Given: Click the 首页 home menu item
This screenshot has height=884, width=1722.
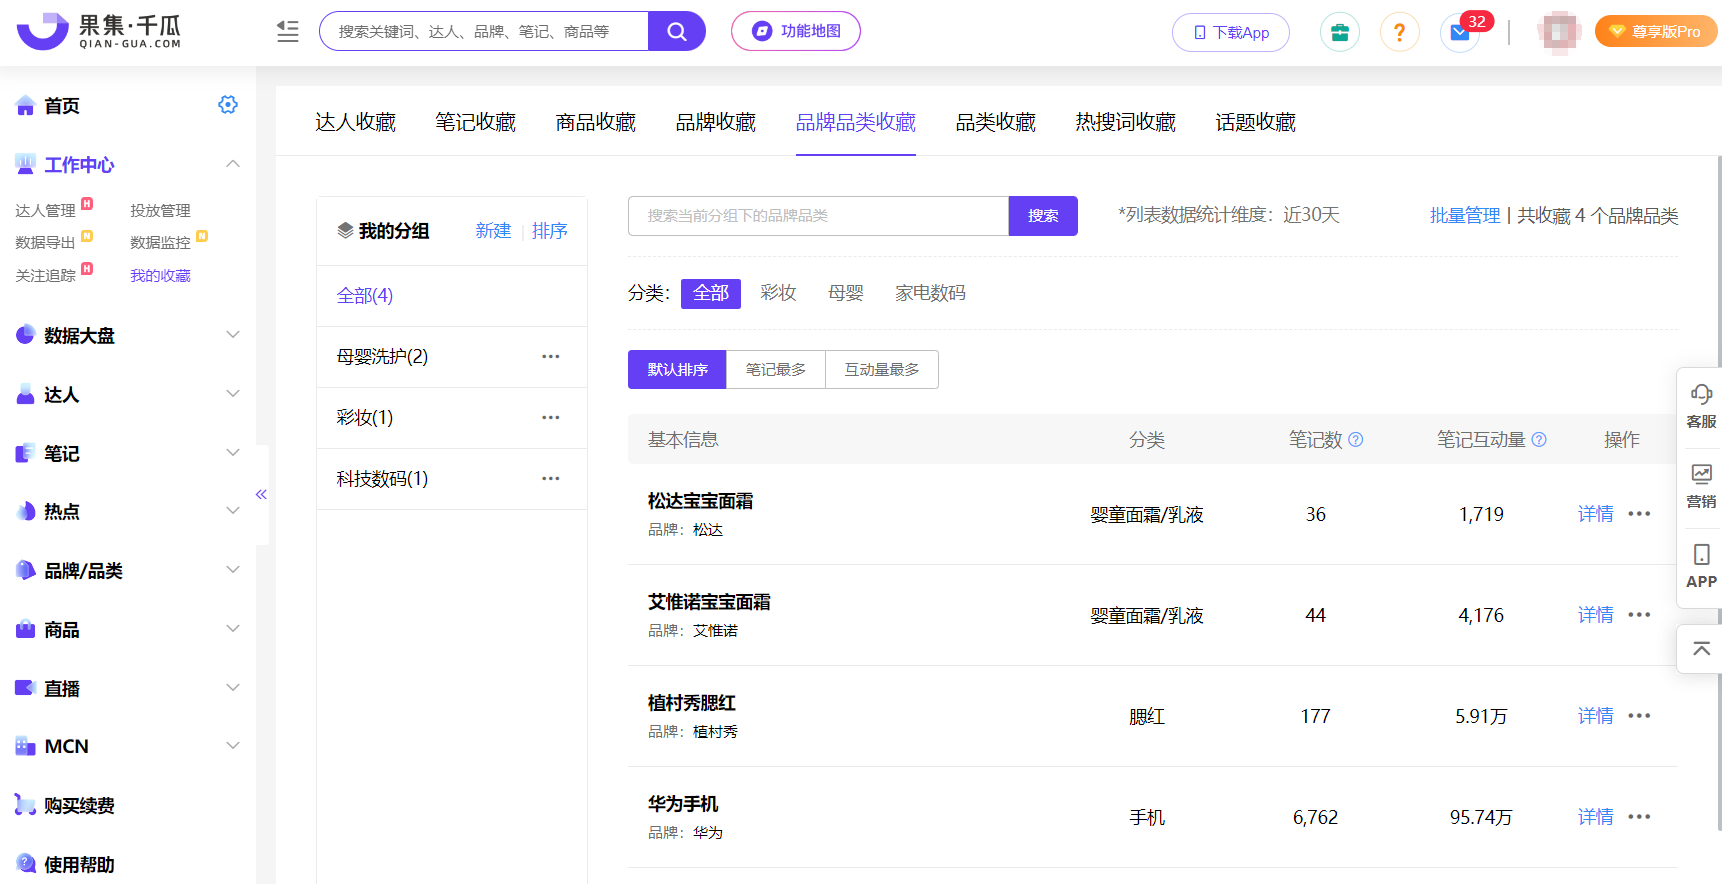Looking at the screenshot, I should tap(62, 106).
